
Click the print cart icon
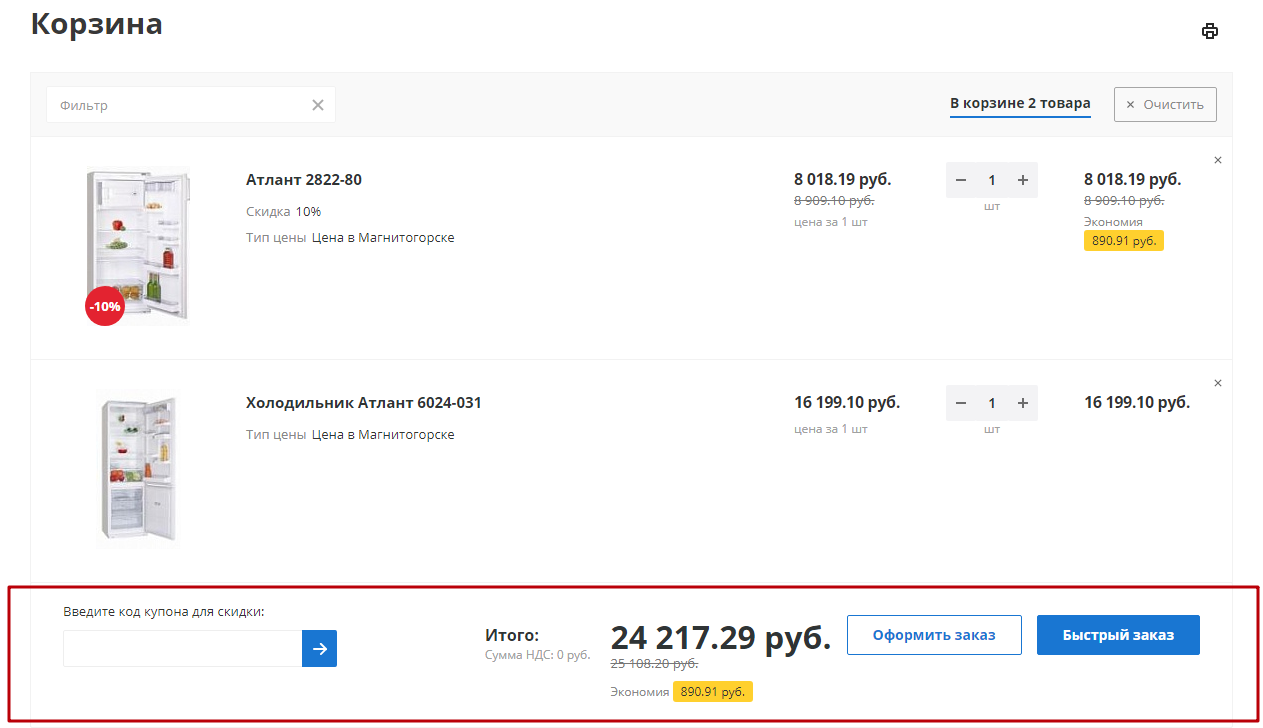click(1210, 31)
